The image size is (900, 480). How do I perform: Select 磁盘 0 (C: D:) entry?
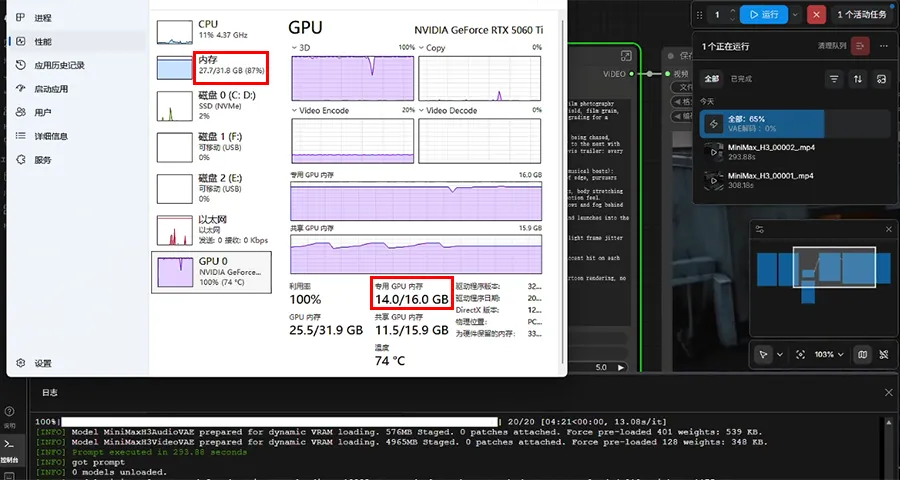coord(211,106)
